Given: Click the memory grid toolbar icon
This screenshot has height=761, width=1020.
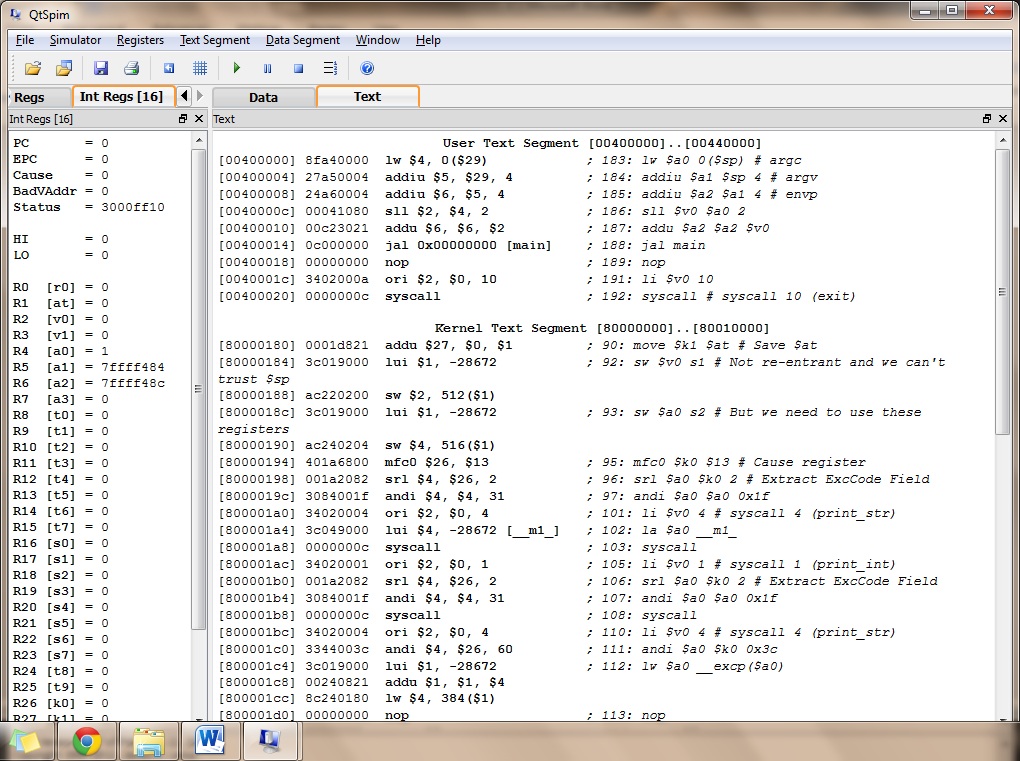Looking at the screenshot, I should pyautogui.click(x=199, y=67).
